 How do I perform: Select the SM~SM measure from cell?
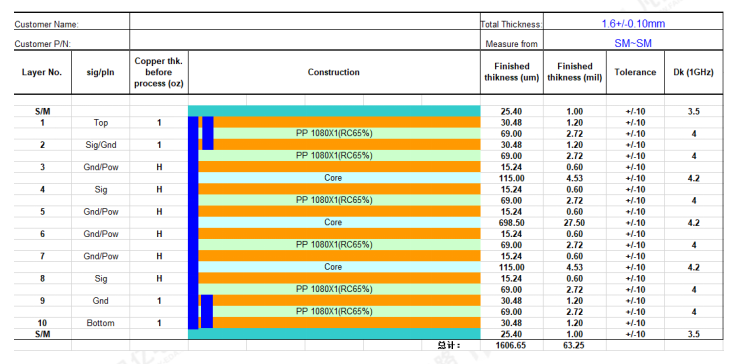633,43
